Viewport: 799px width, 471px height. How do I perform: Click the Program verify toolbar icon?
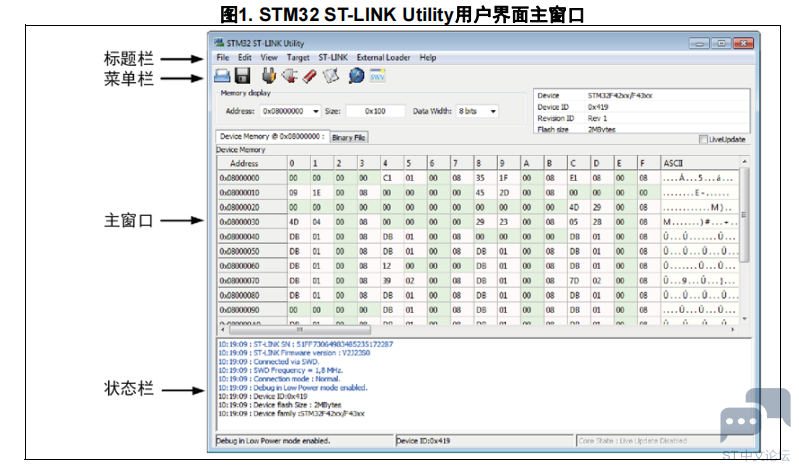(331, 76)
